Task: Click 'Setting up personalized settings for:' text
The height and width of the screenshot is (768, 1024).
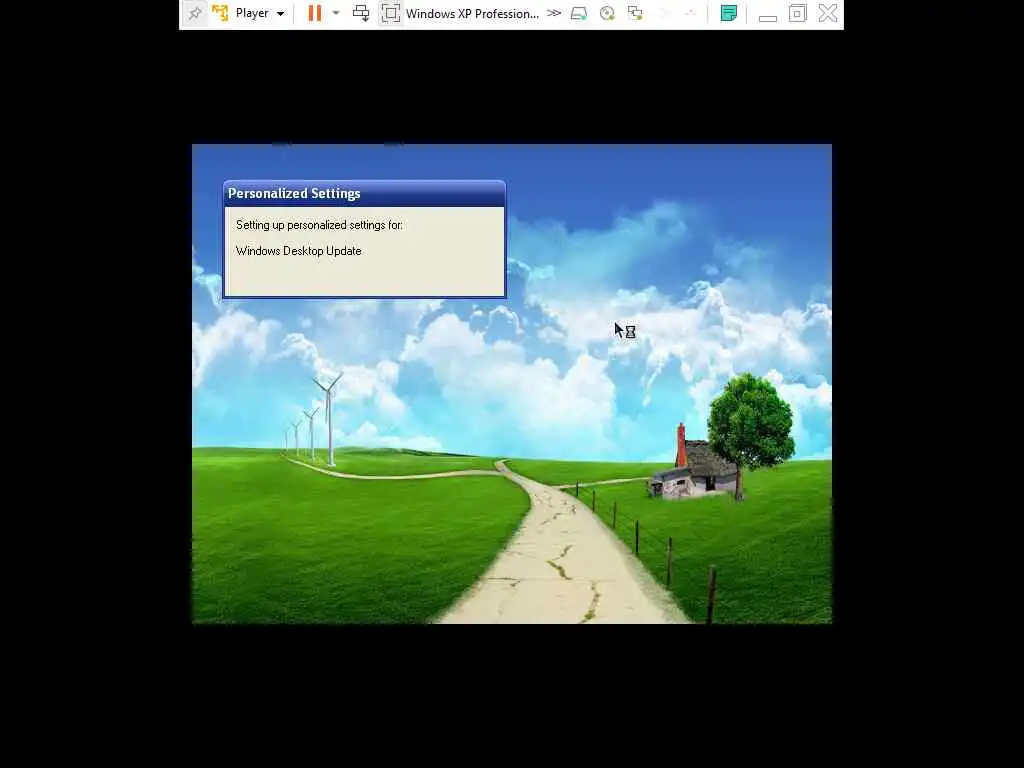Action: 319,225
